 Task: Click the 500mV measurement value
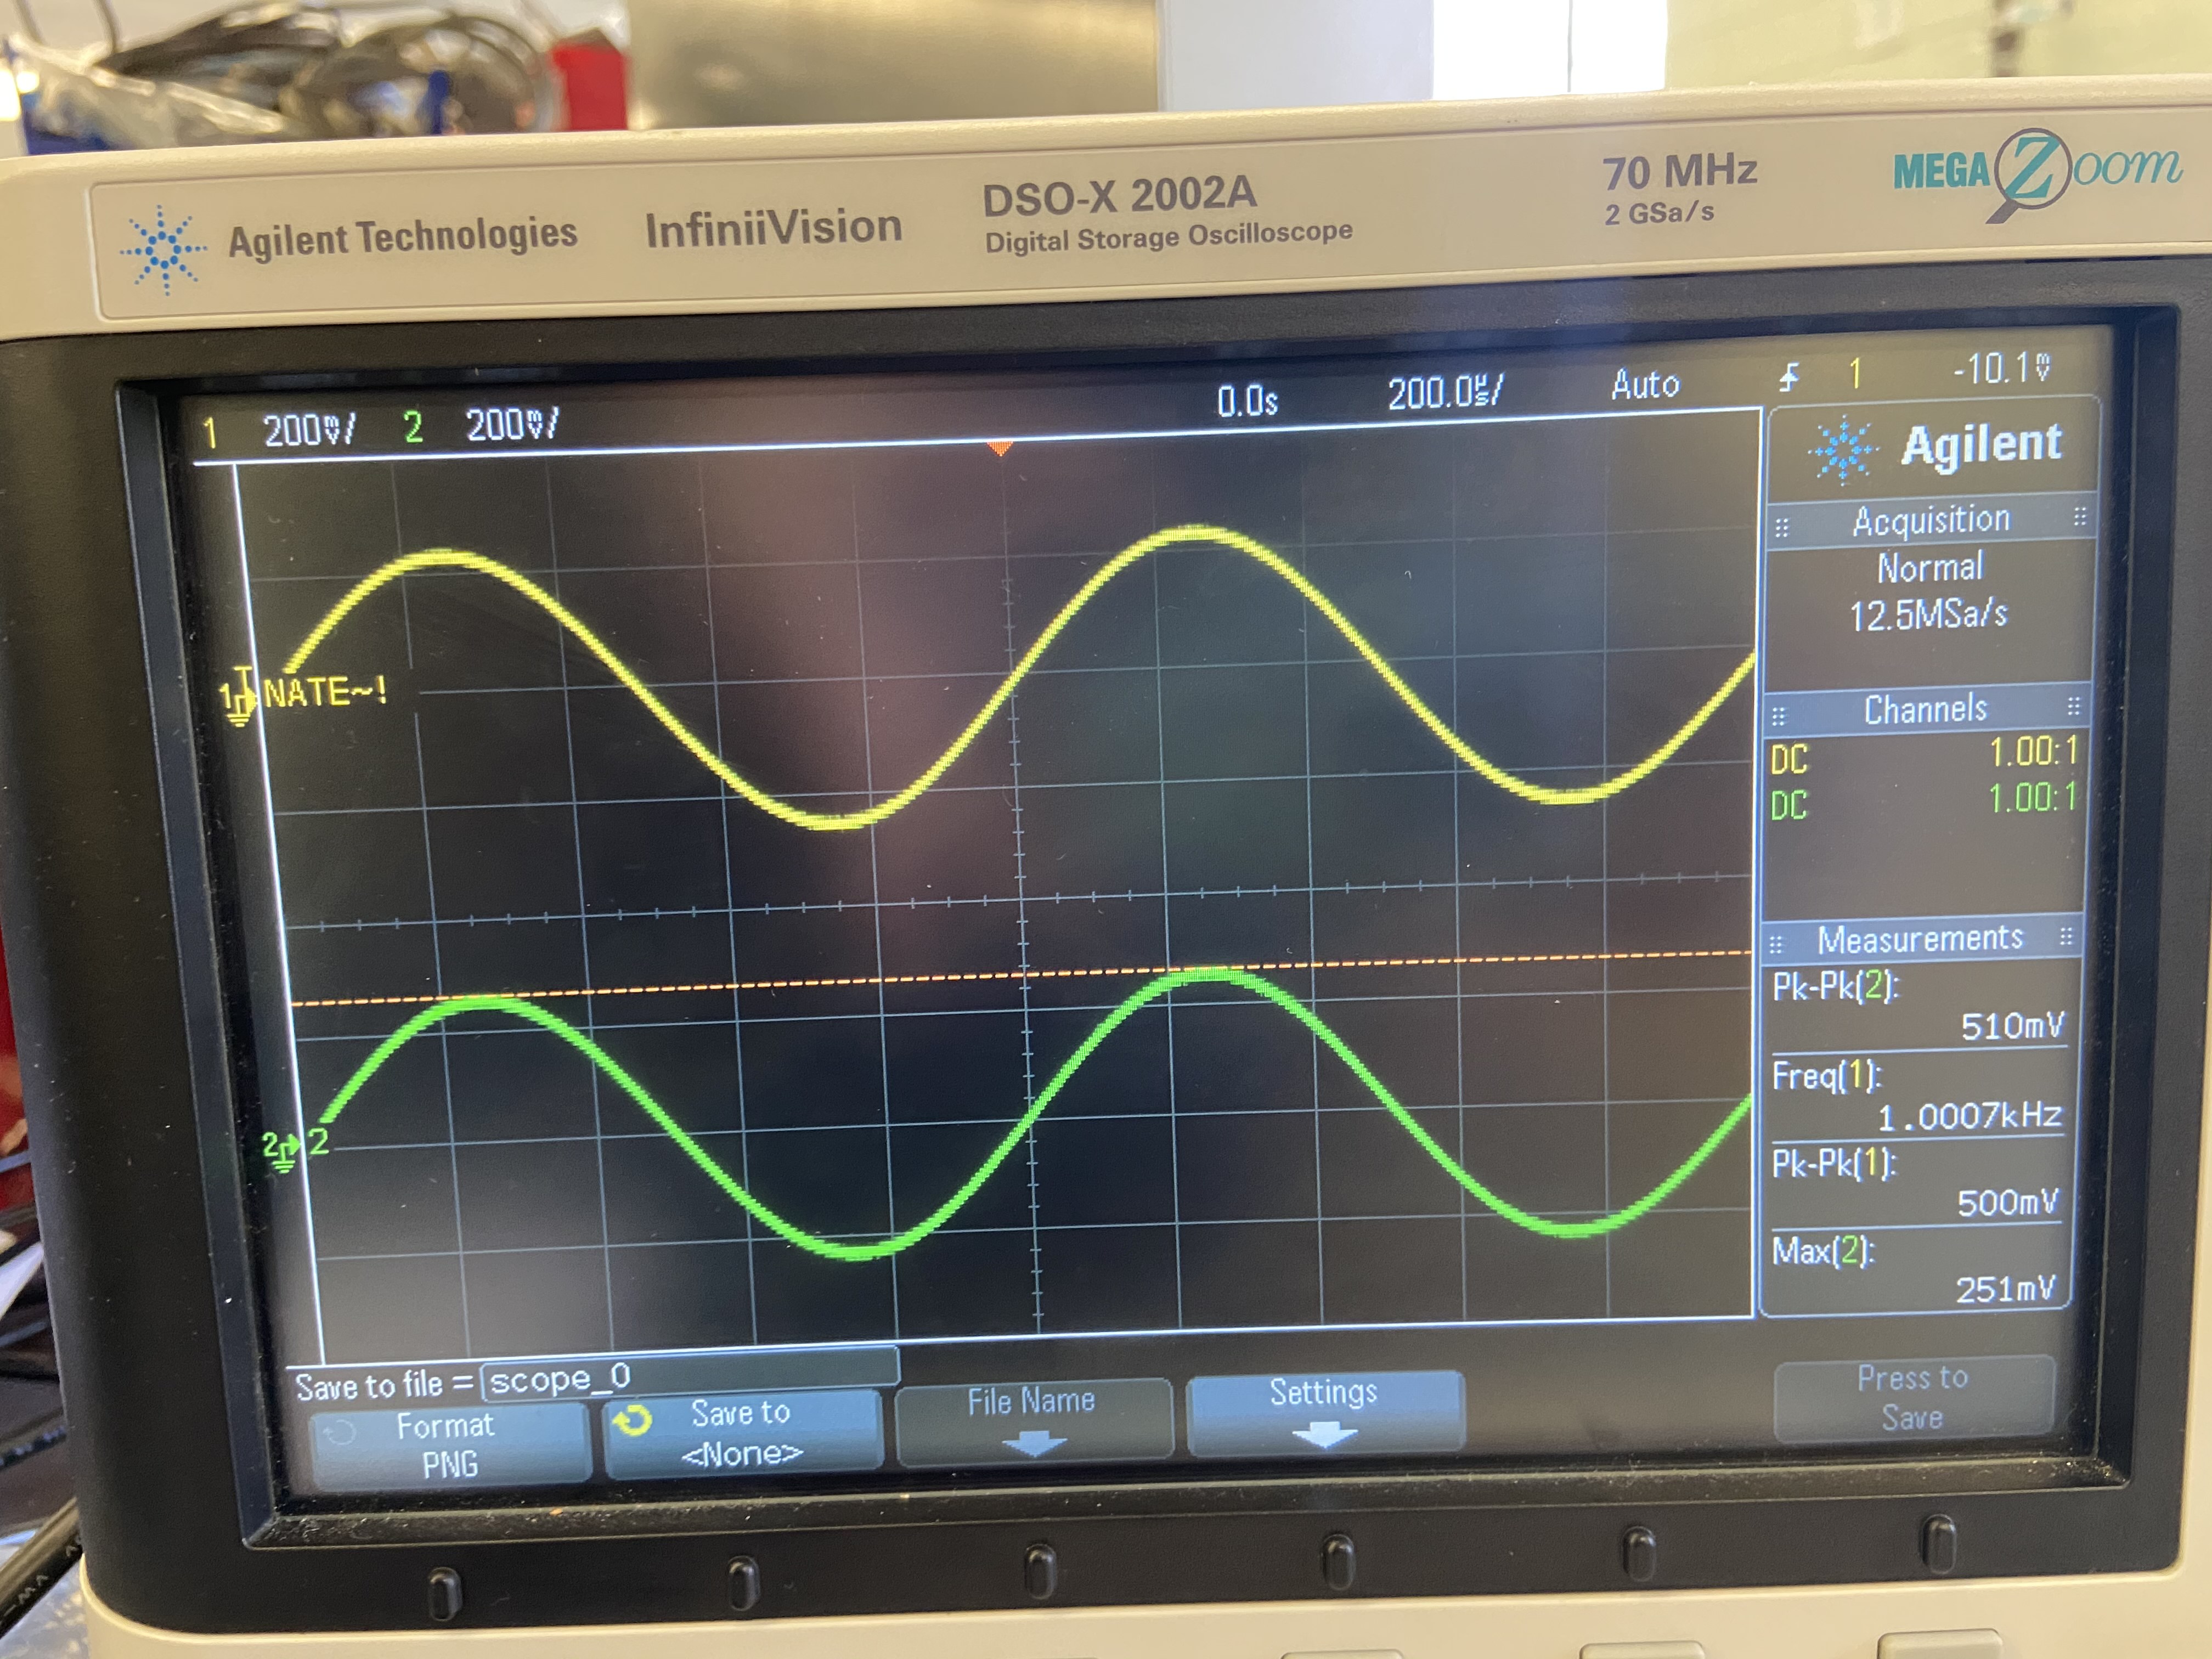(x=2008, y=1203)
